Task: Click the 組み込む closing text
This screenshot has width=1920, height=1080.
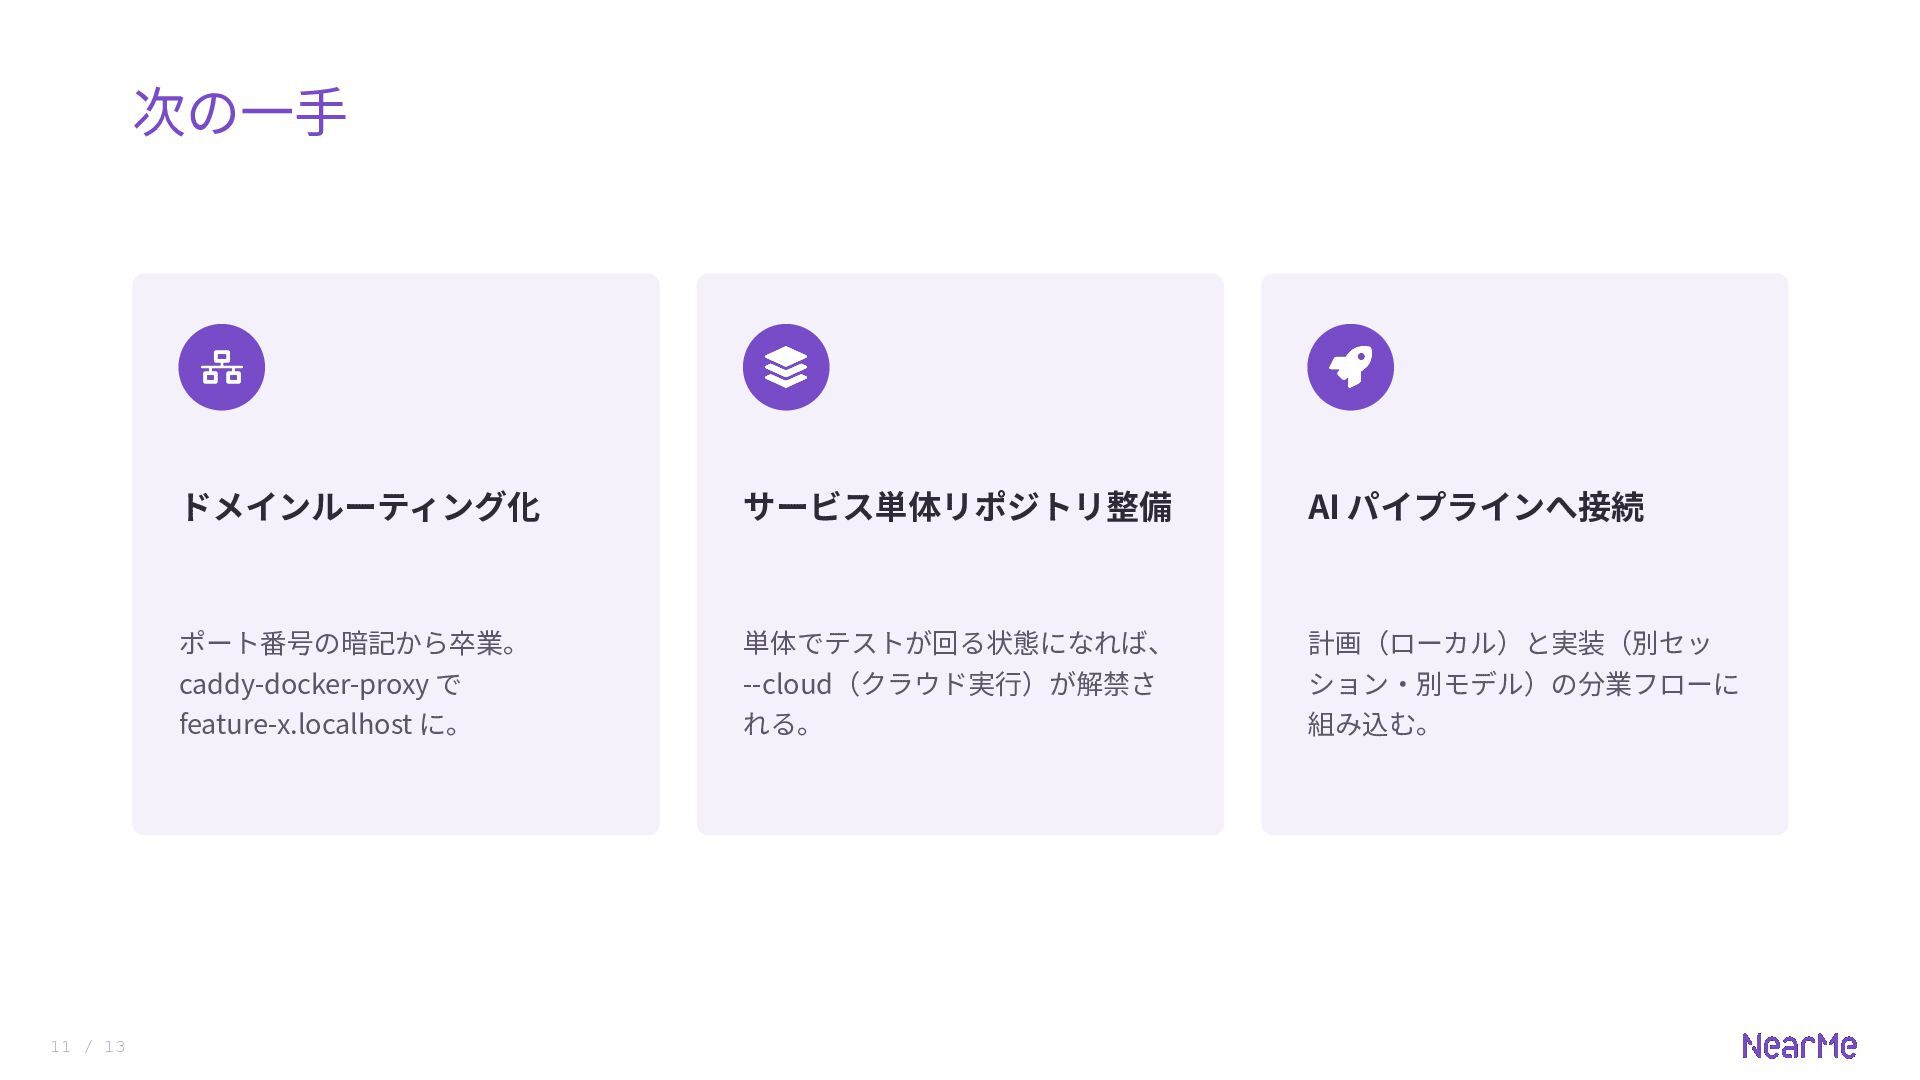Action: (x=1370, y=724)
